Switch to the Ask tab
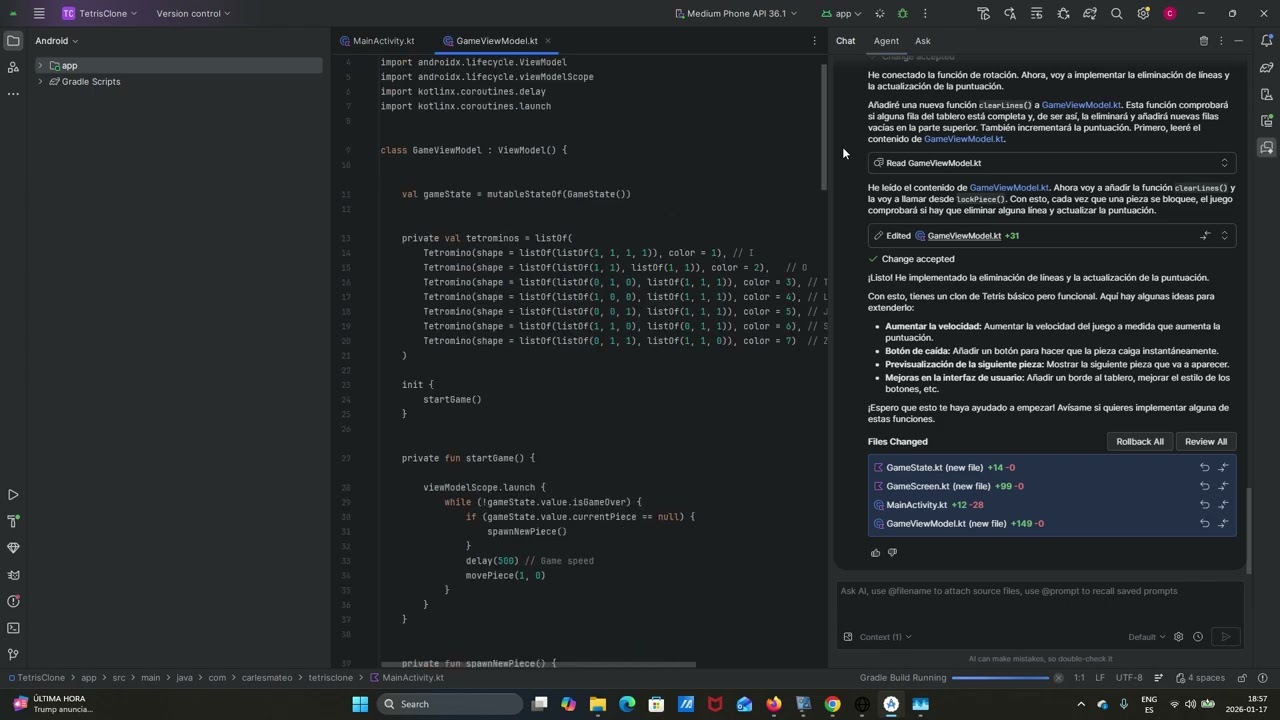Screen dimensions: 1280x720 [x=923, y=41]
